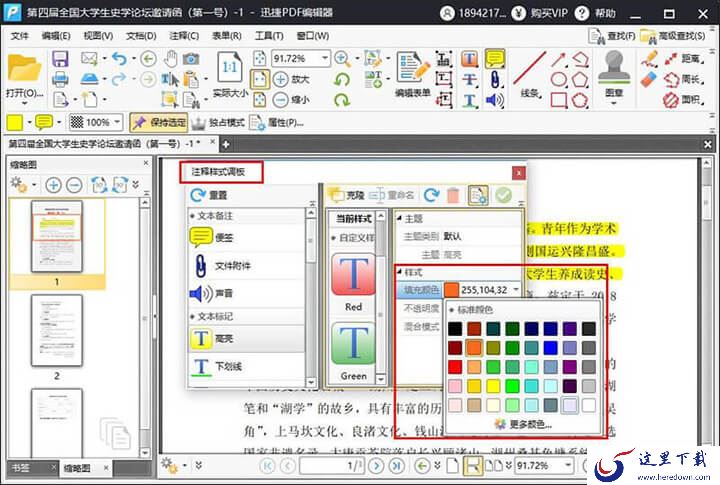Toggle 独占模式 exclusive mode
Screen dimensions: 720x485
point(219,122)
